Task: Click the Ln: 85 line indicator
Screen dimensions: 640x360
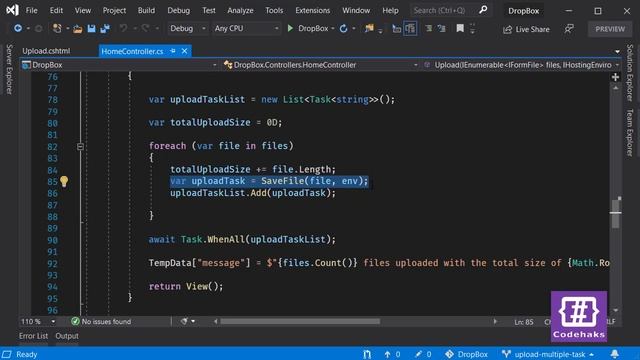Action: 524,322
